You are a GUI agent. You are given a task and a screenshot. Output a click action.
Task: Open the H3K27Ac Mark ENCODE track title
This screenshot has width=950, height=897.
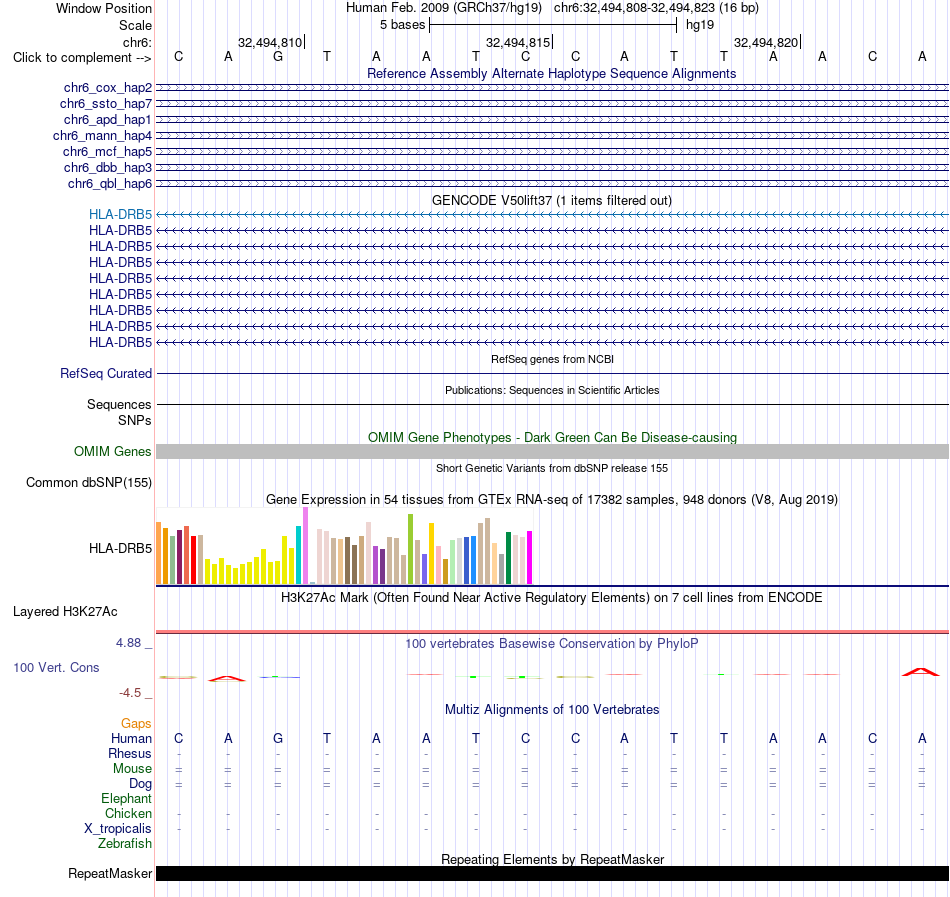click(551, 598)
